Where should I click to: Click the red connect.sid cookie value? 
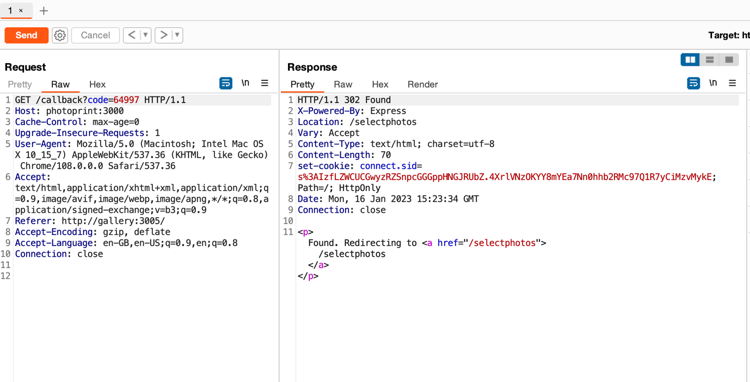point(506,177)
